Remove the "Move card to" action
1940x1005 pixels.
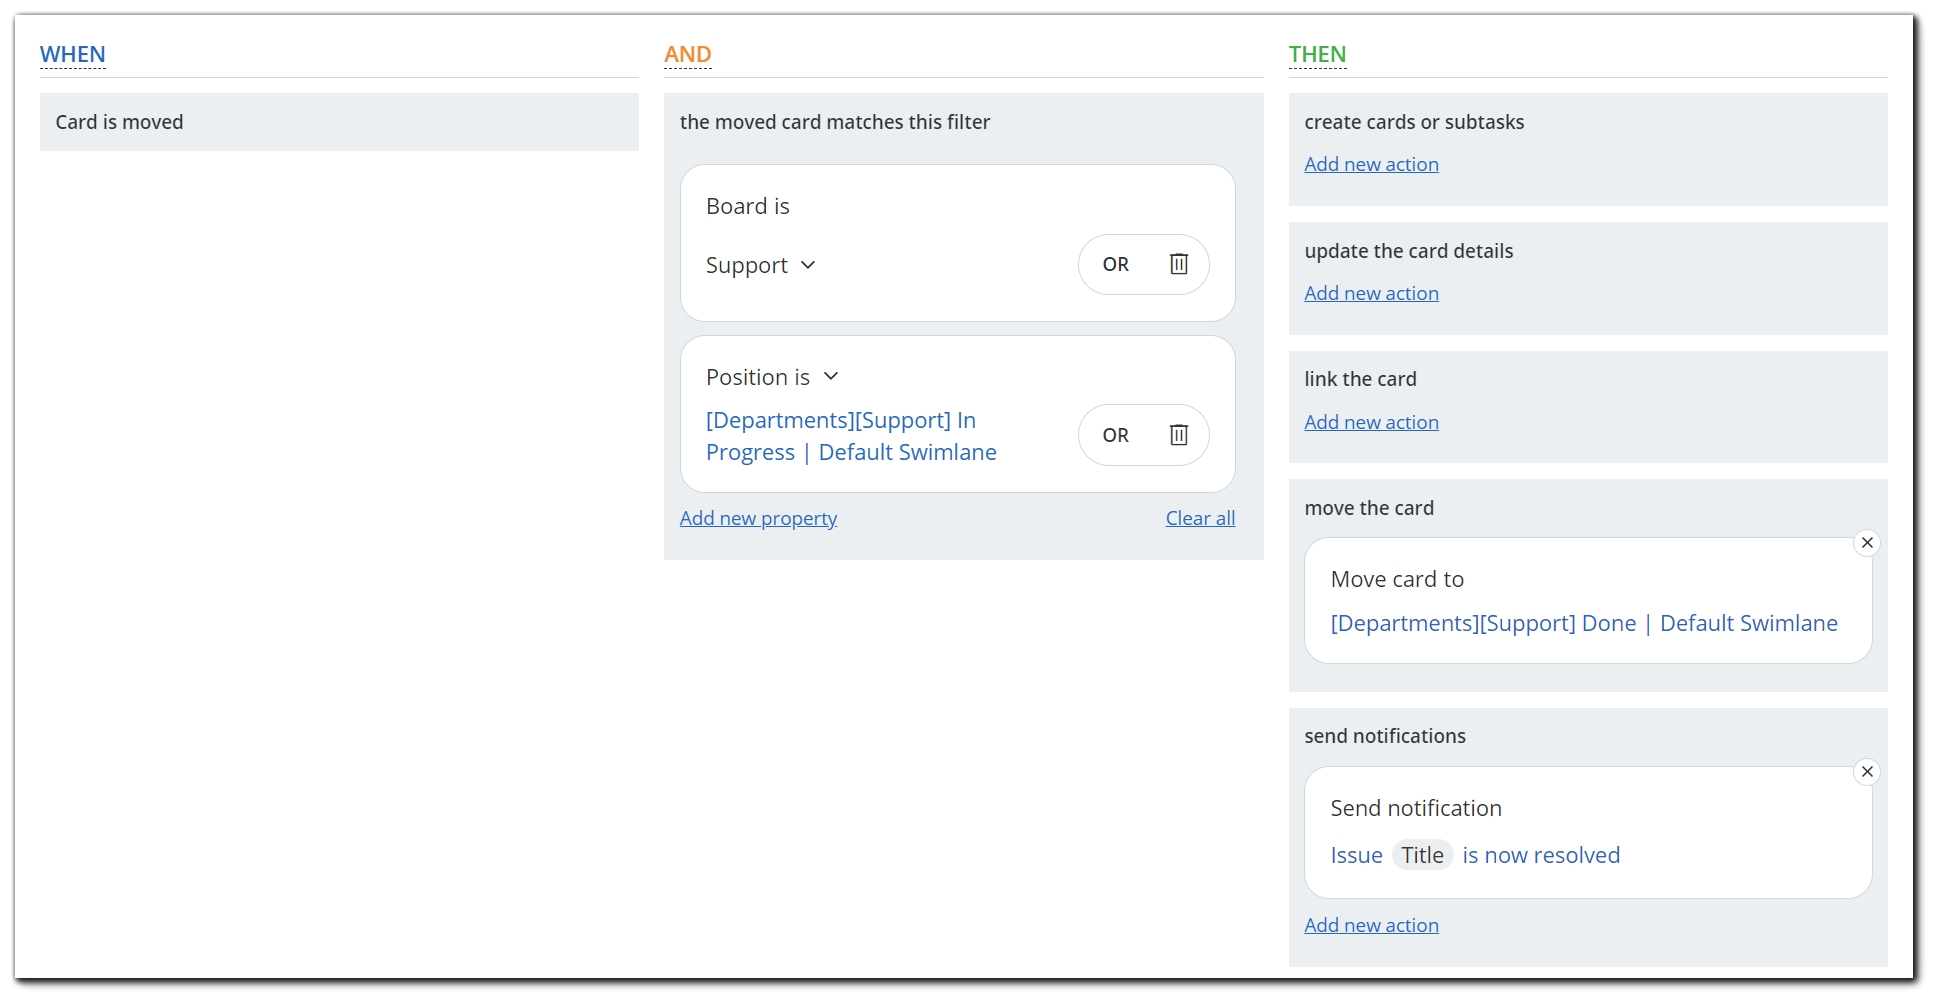click(1867, 542)
